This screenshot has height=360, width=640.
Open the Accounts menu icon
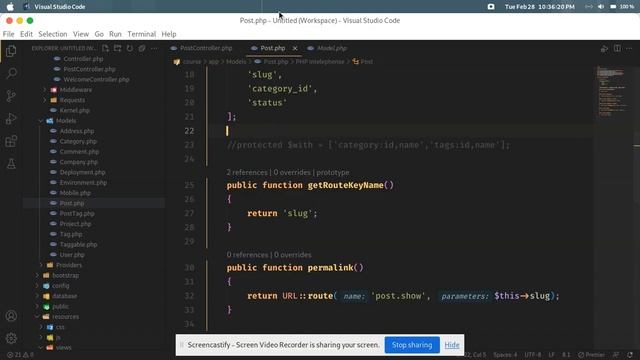[11, 316]
